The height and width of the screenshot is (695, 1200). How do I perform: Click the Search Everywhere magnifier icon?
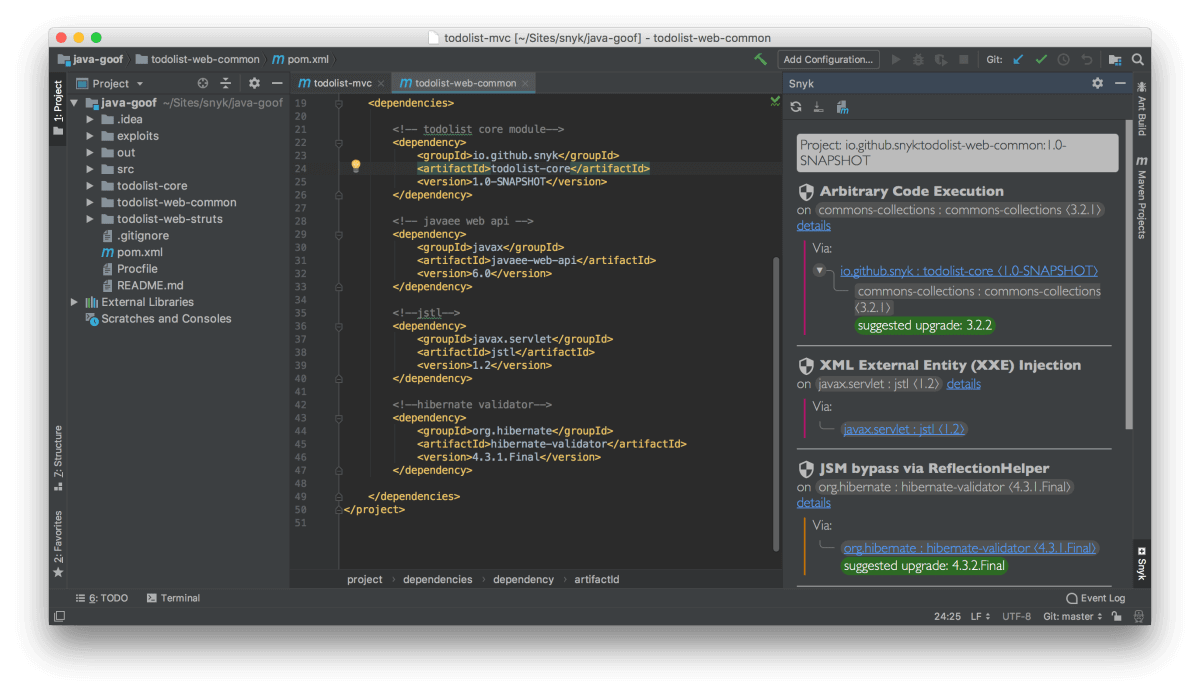click(x=1138, y=60)
